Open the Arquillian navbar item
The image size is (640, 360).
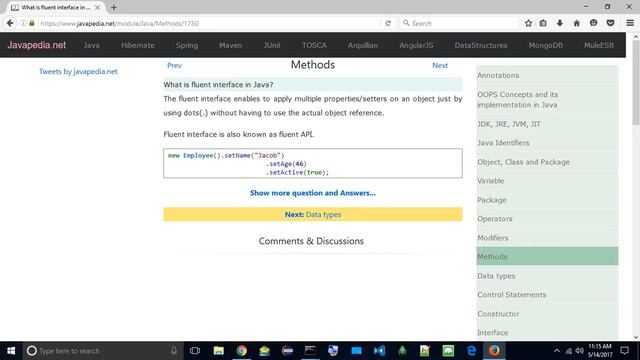[x=363, y=45]
